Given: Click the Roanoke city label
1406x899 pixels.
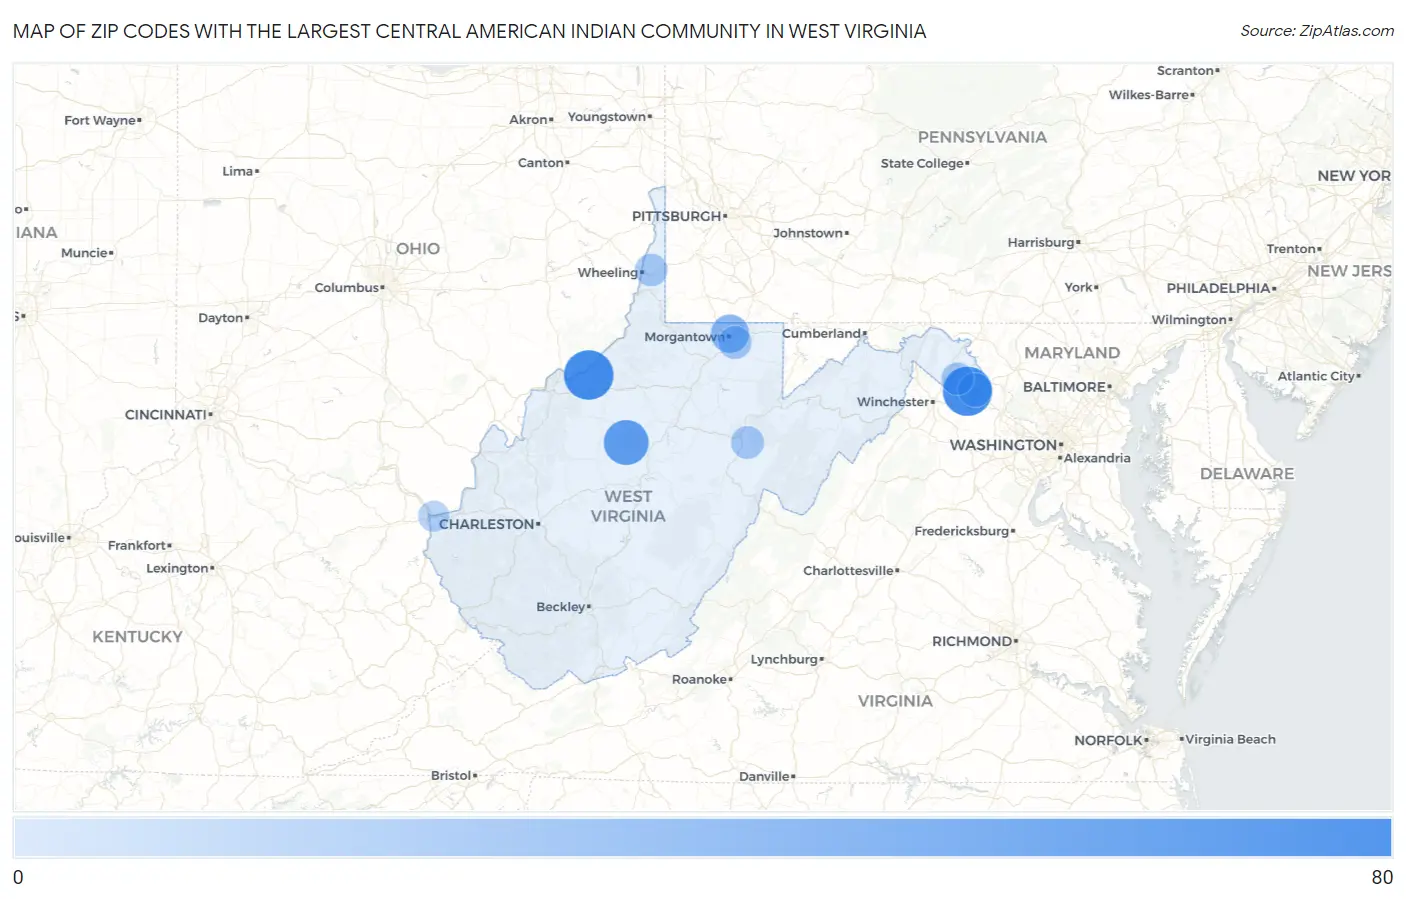Looking at the screenshot, I should coord(700,680).
